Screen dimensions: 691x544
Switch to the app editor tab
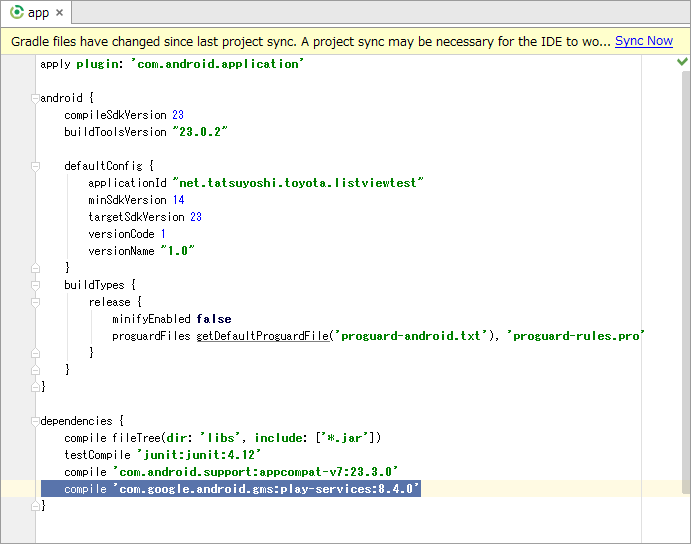coord(36,12)
